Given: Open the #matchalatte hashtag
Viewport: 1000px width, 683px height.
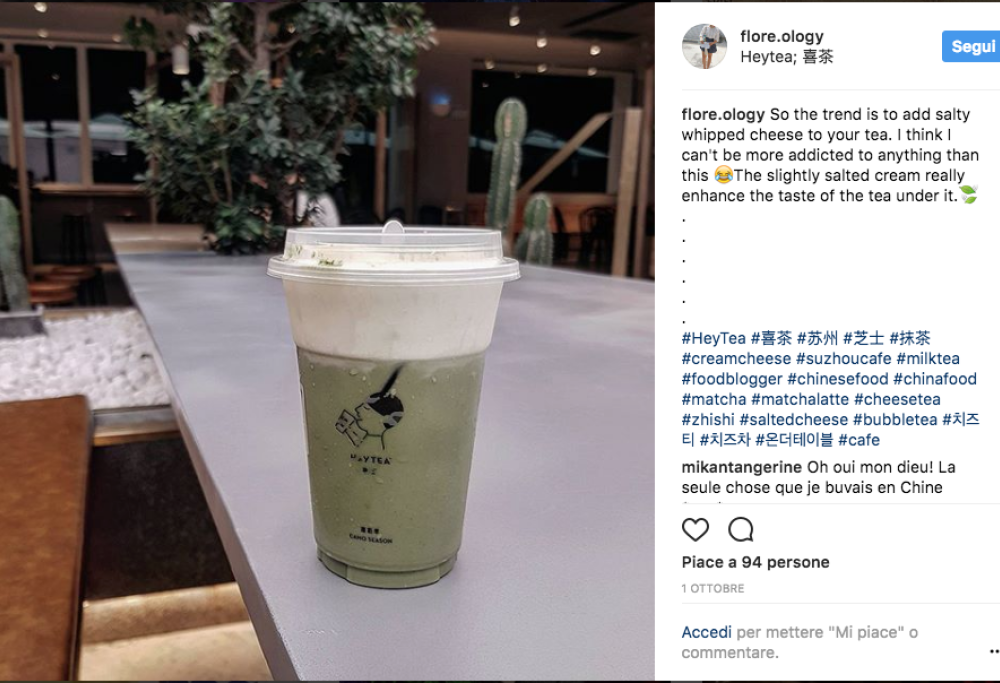Looking at the screenshot, I should [800, 399].
